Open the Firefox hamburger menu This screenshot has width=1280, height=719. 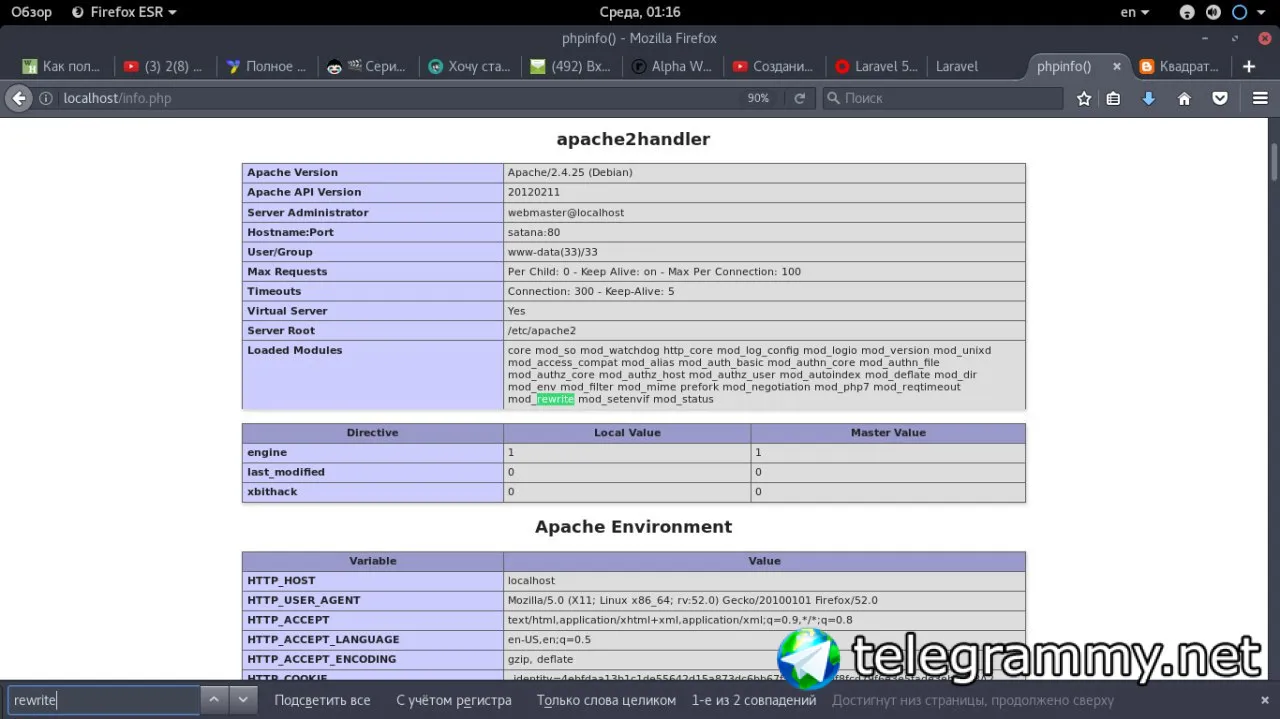[1260, 98]
